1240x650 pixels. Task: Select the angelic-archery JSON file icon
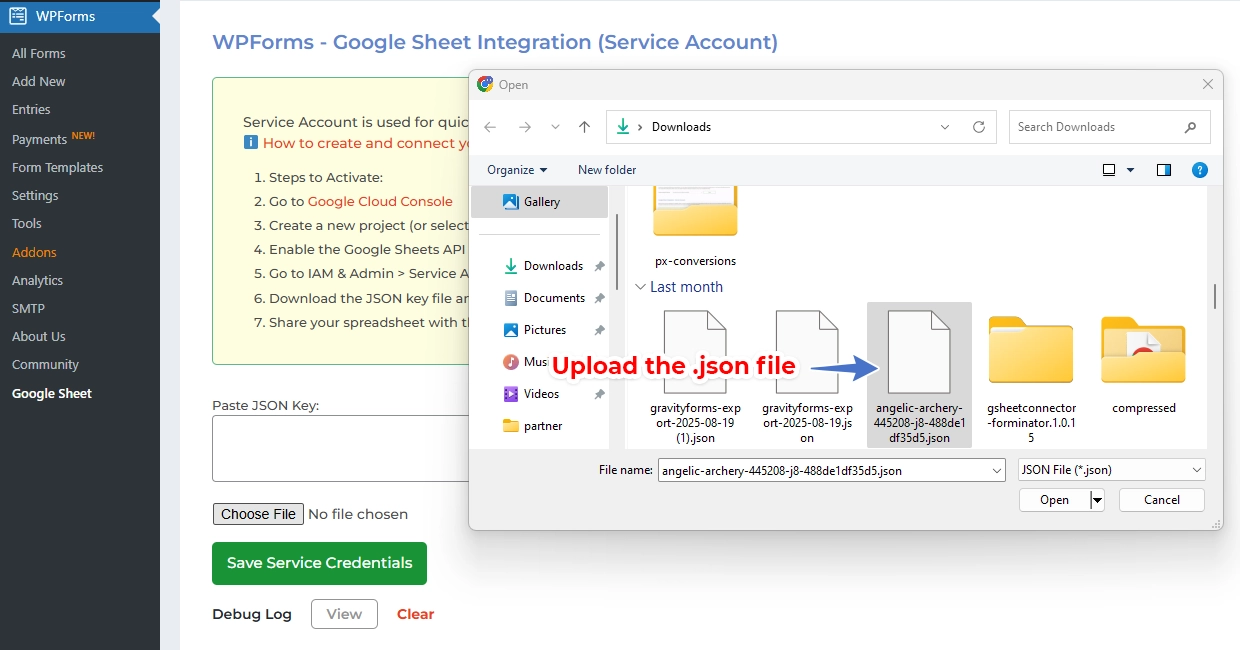pyautogui.click(x=919, y=352)
